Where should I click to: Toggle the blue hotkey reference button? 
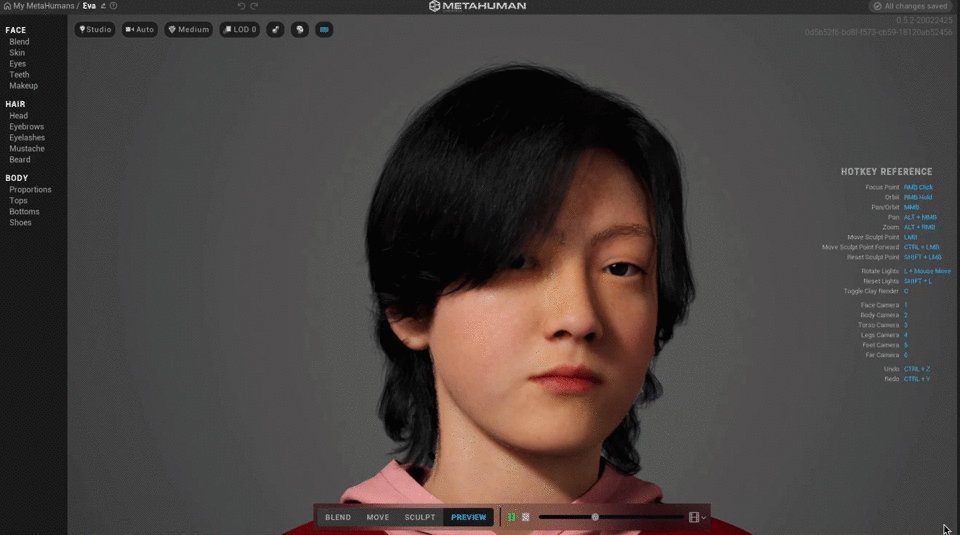click(x=324, y=29)
